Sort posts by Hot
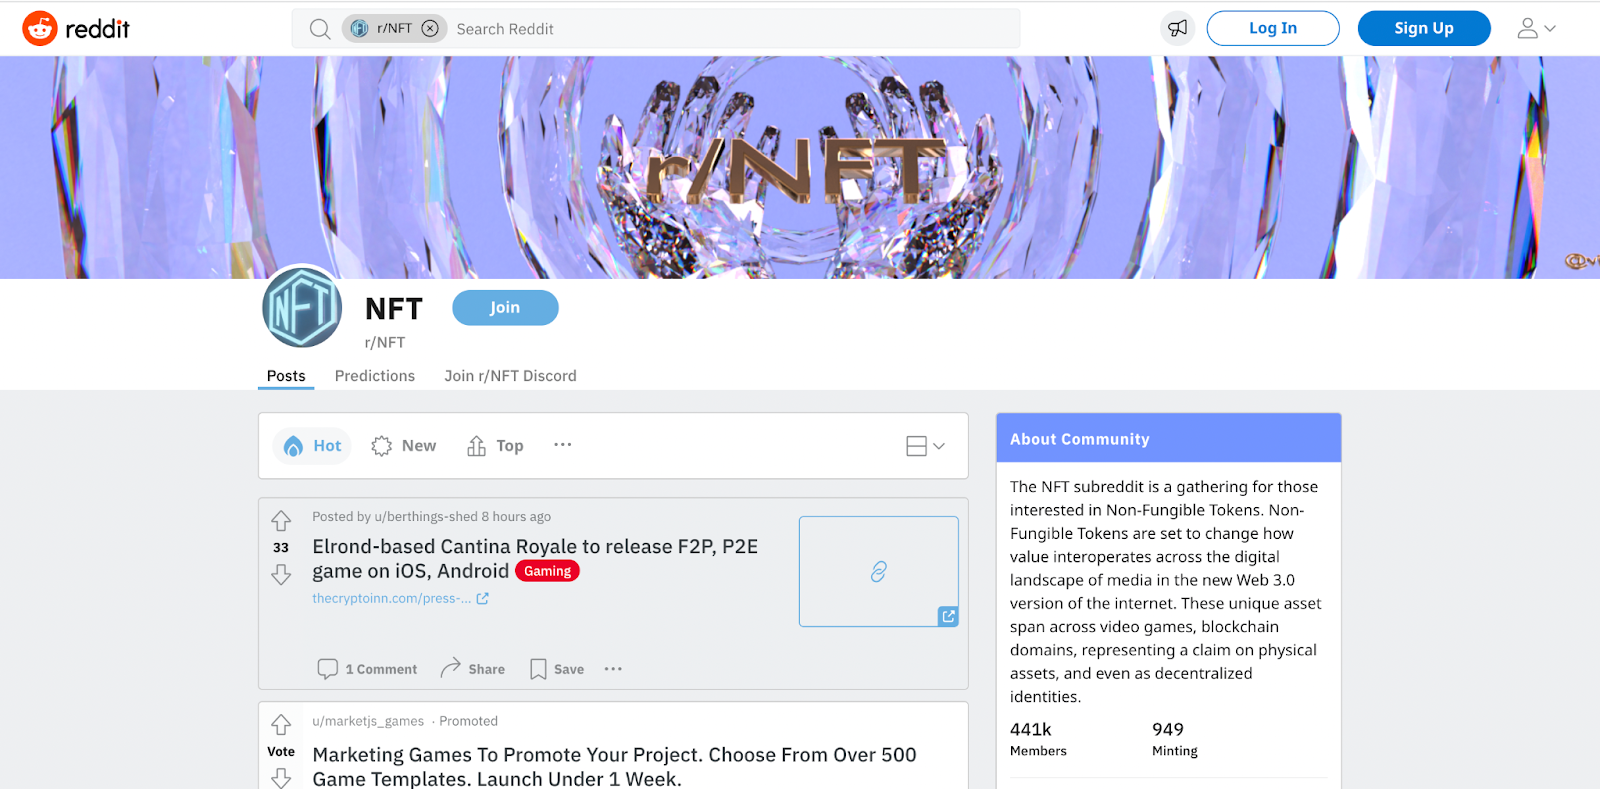The width and height of the screenshot is (1600, 789). click(313, 446)
